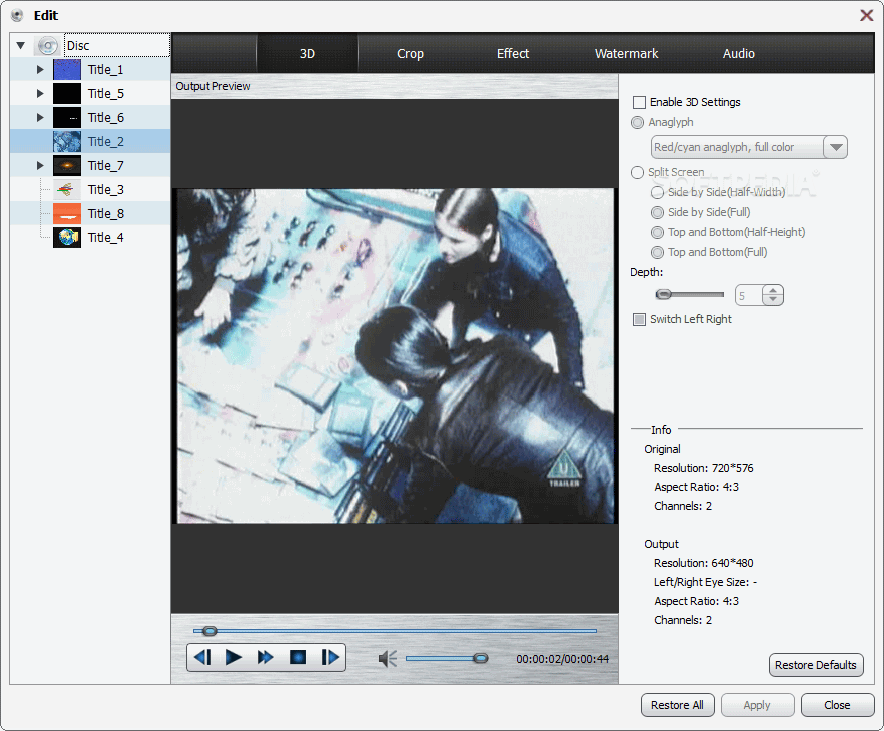Choose Side by Side(Half-Width) option
Screen dimensions: 884x731
click(x=657, y=193)
